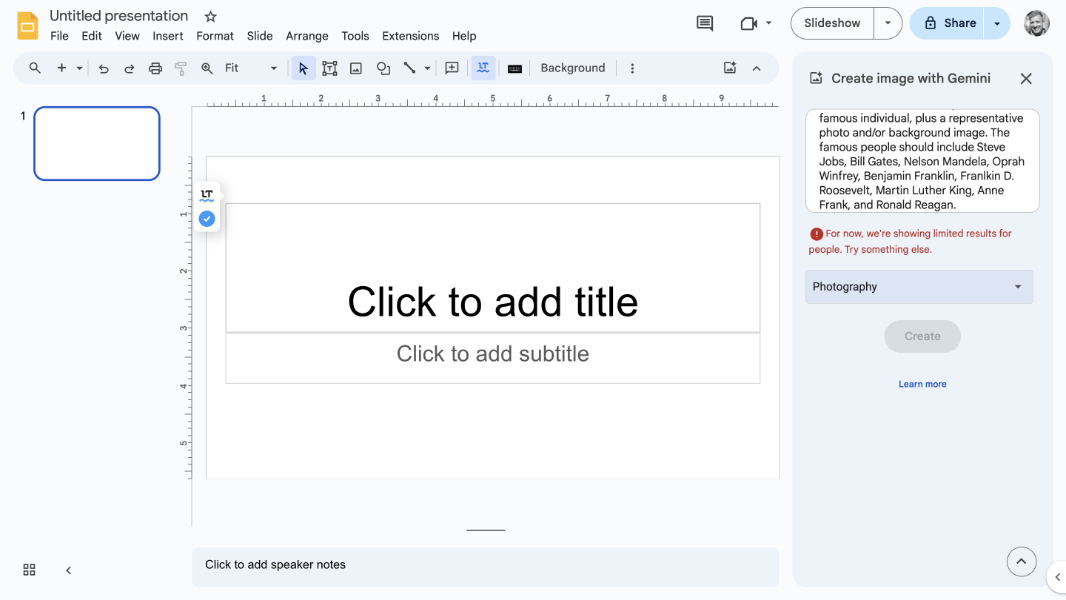Click the Insert image icon
Image resolution: width=1066 pixels, height=600 pixels.
356,69
